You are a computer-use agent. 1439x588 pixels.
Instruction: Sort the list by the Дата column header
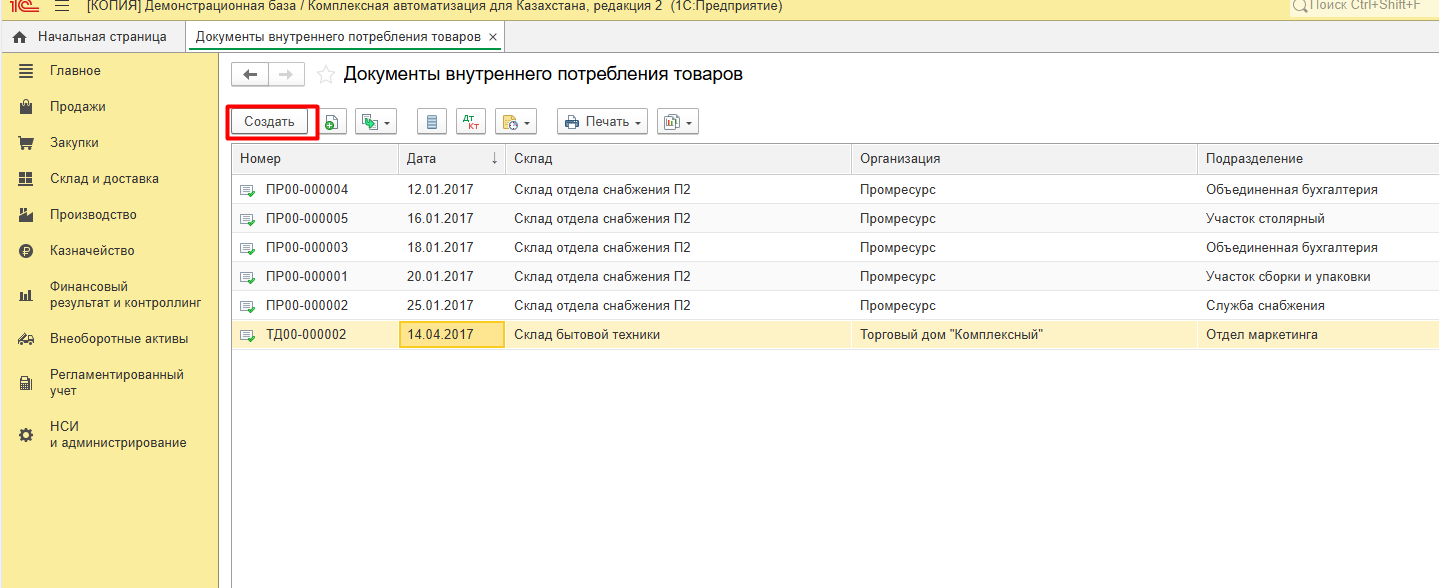tap(450, 159)
